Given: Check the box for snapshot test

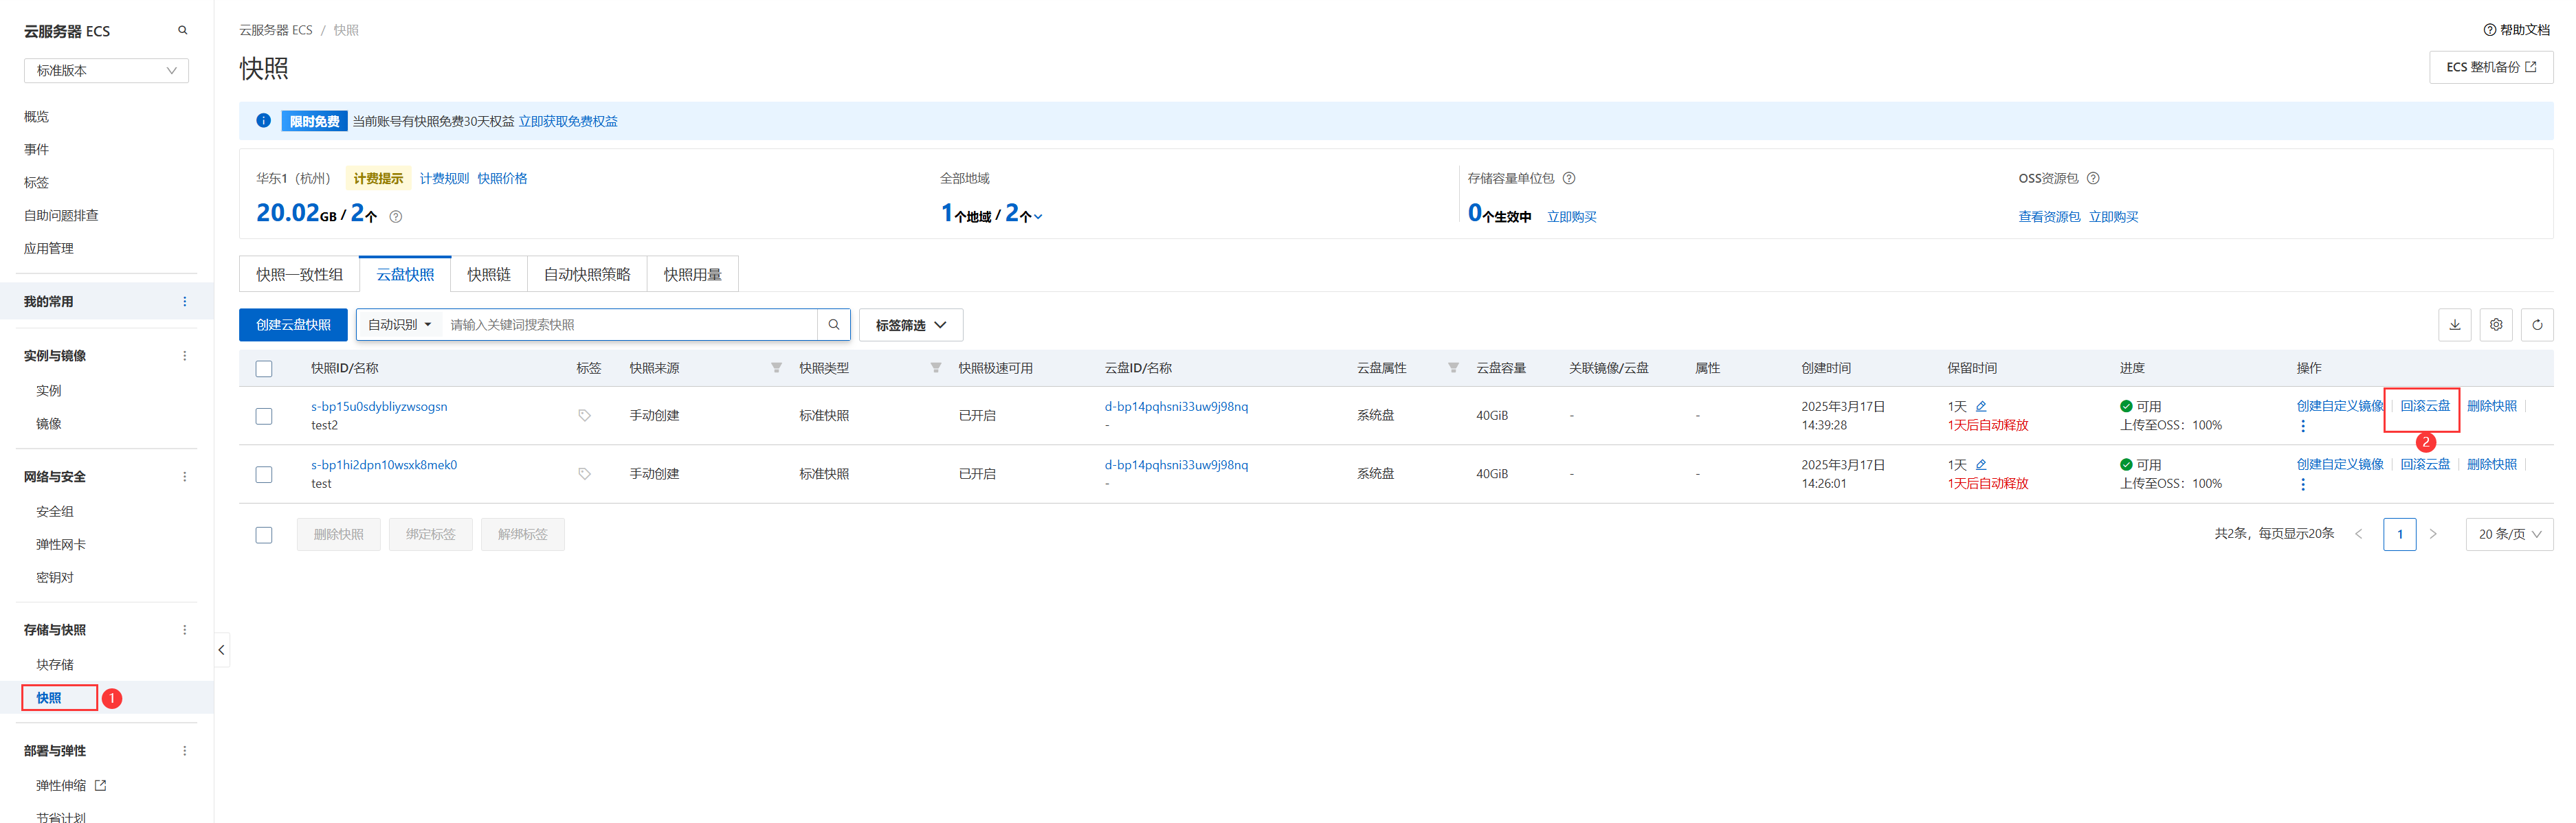Looking at the screenshot, I should point(264,474).
